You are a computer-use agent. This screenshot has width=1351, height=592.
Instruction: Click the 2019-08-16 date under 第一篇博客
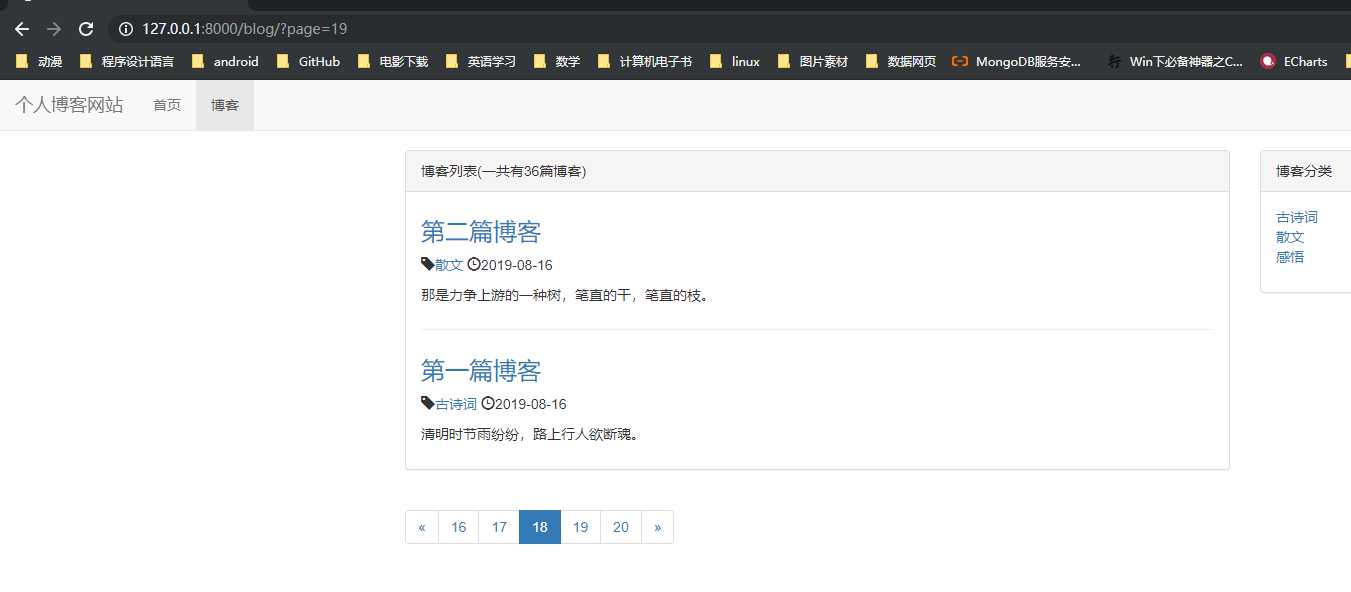[x=530, y=404]
